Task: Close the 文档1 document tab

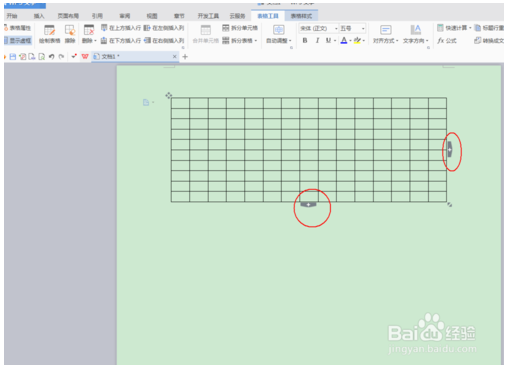Action: pos(174,57)
